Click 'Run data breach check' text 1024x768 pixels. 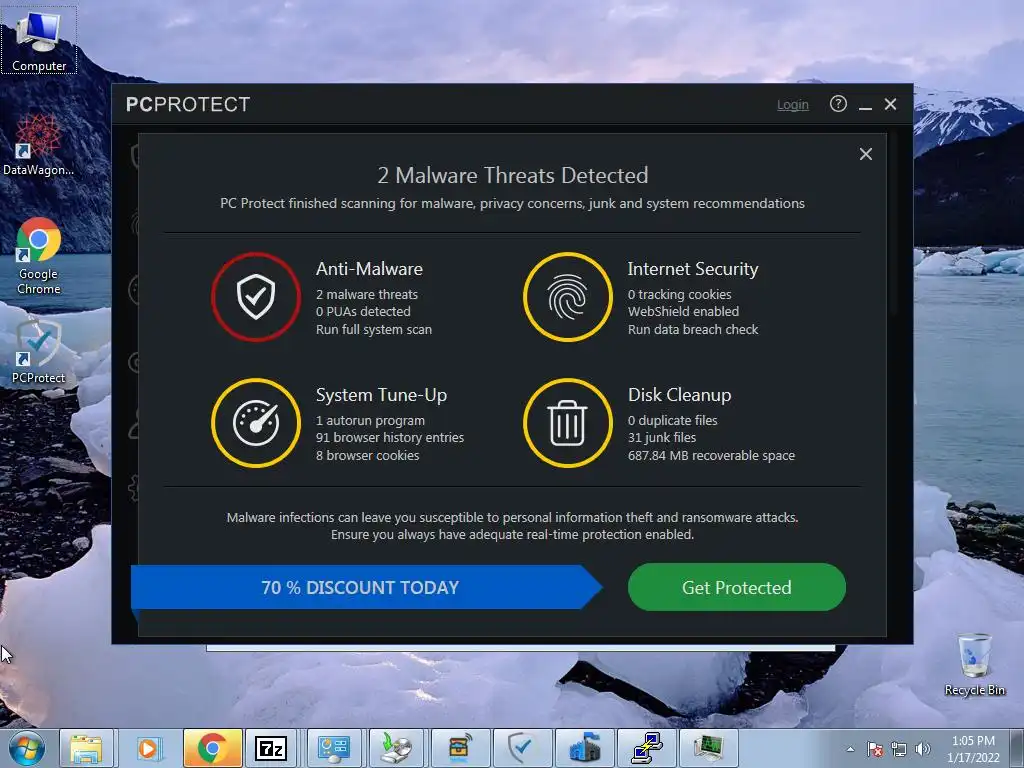(x=693, y=329)
